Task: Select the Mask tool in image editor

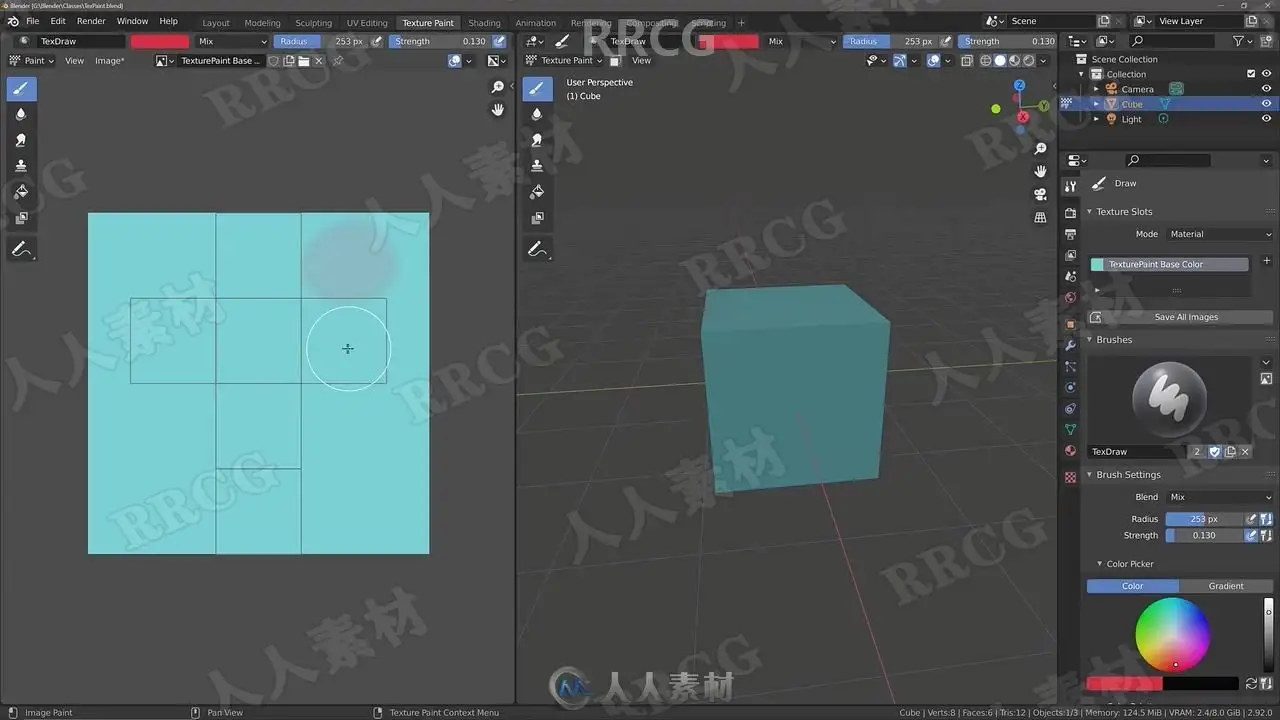Action: [x=21, y=217]
